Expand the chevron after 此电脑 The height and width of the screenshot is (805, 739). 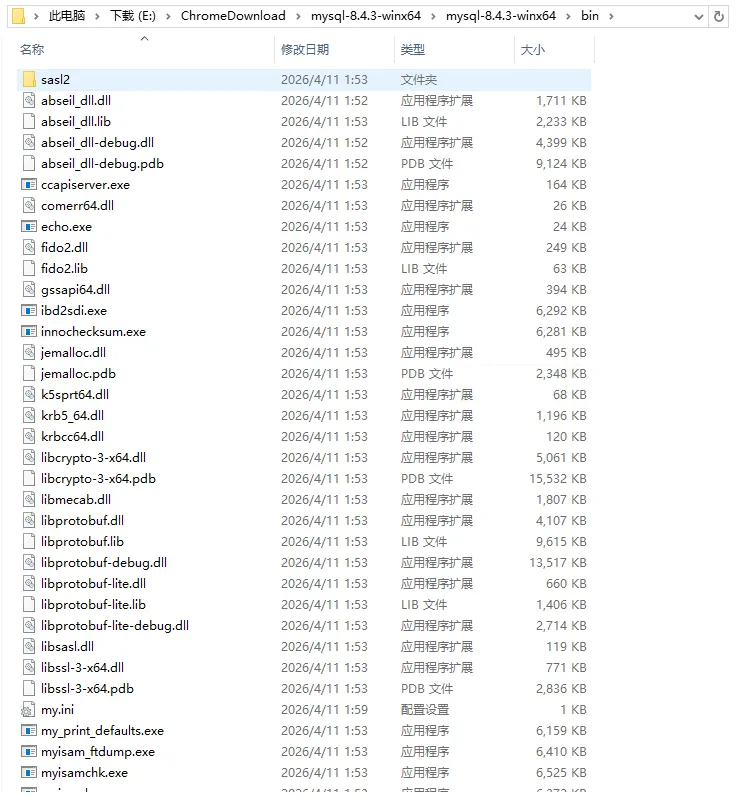pyautogui.click(x=97, y=16)
